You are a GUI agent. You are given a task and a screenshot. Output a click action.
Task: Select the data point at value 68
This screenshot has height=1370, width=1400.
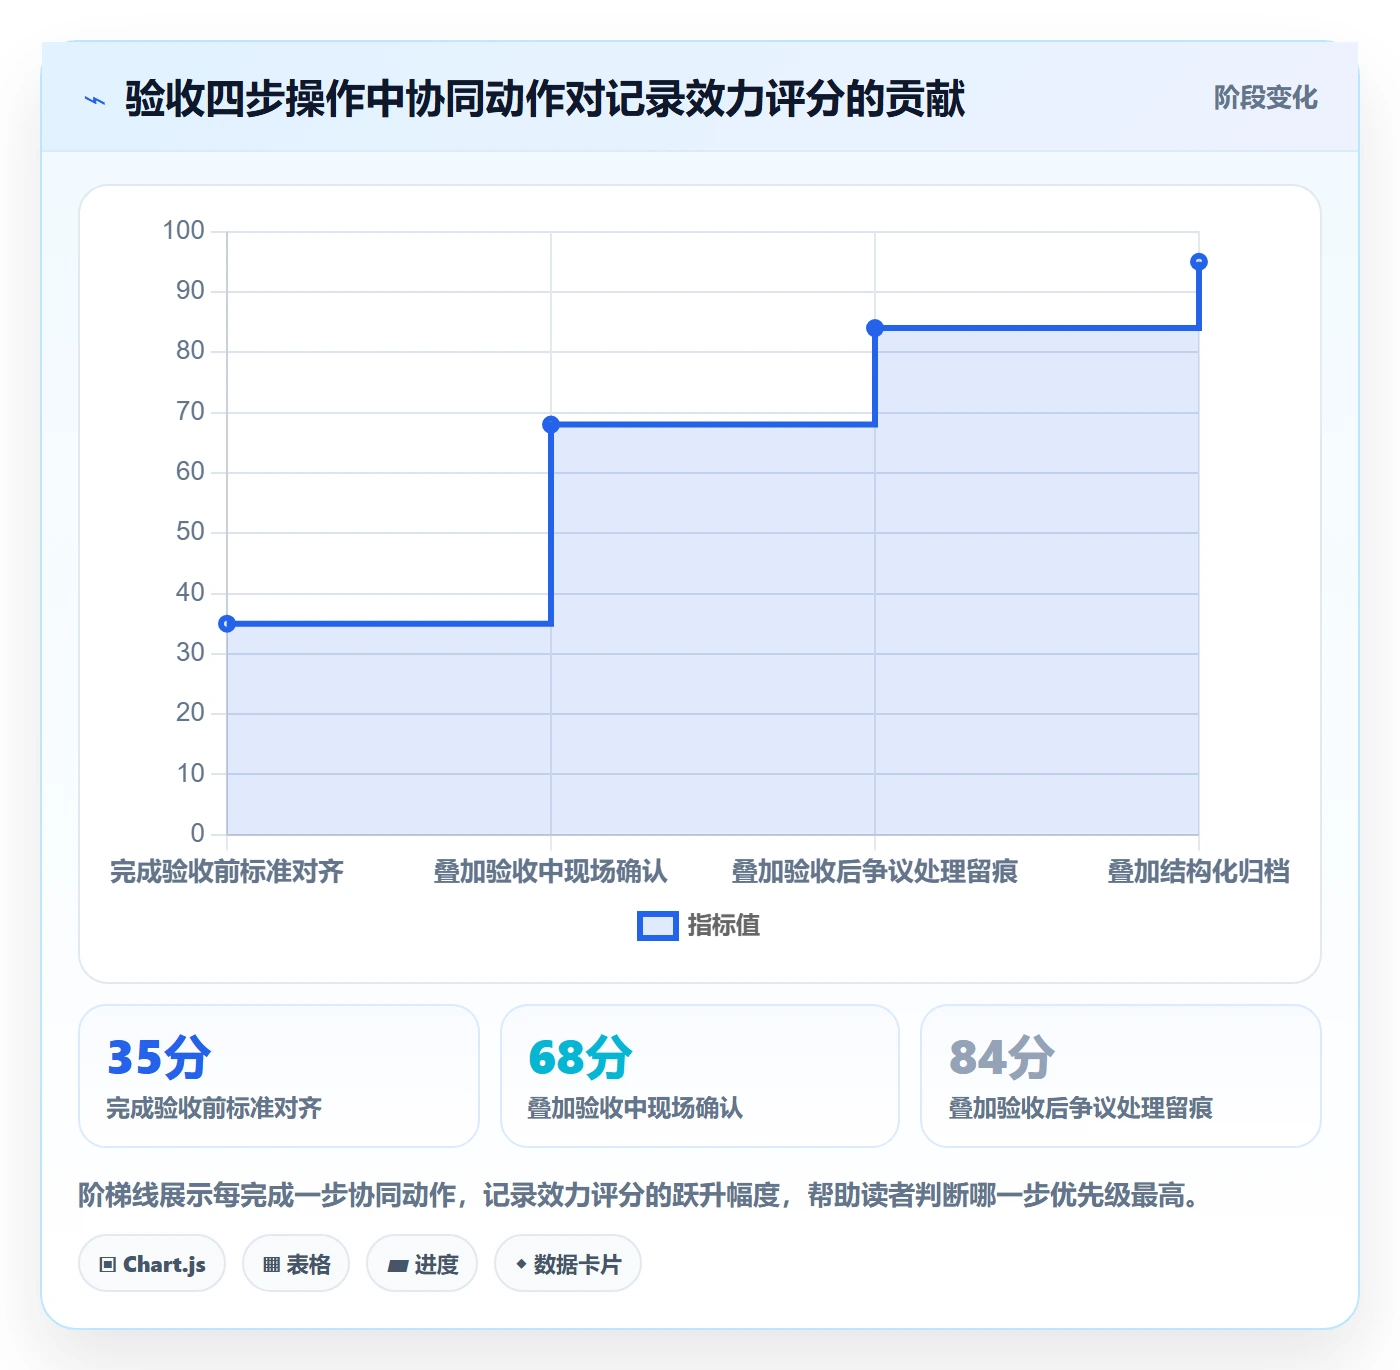pos(551,425)
